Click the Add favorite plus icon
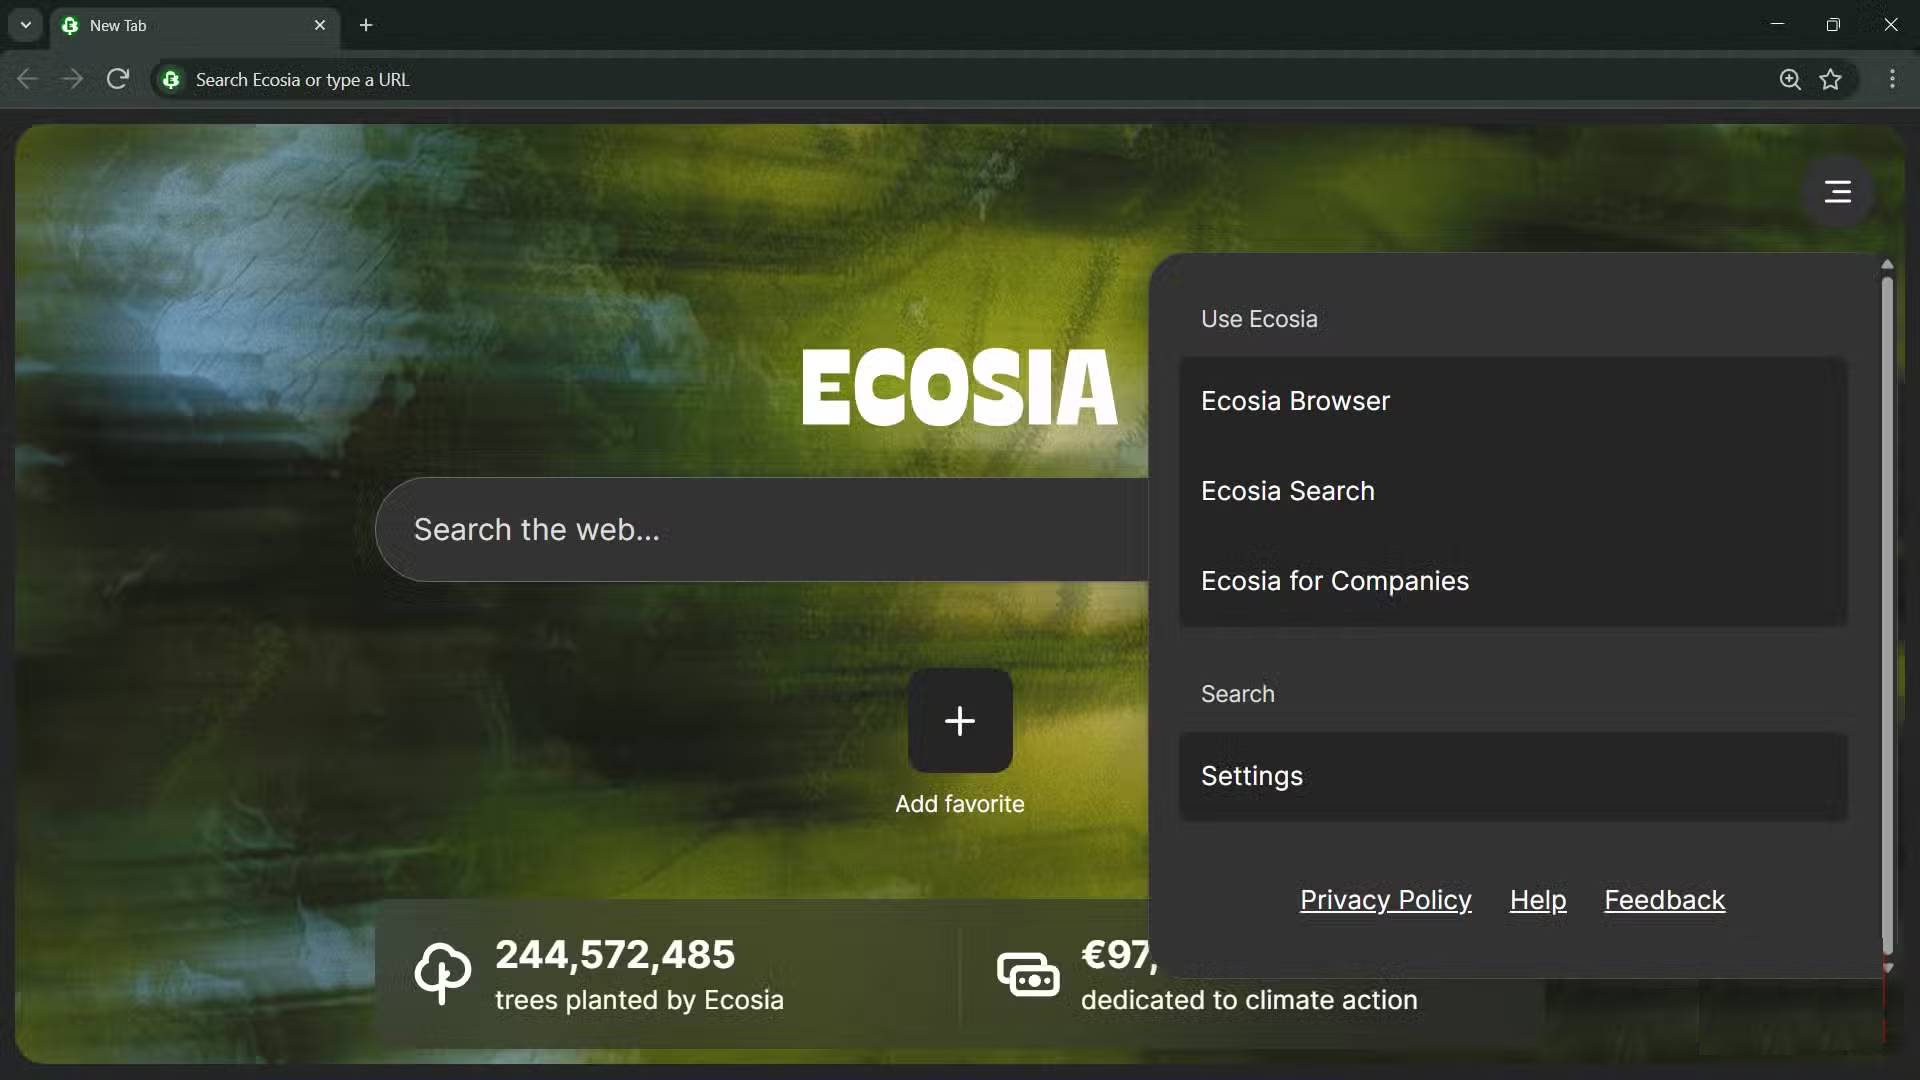The image size is (1920, 1080). tap(959, 721)
